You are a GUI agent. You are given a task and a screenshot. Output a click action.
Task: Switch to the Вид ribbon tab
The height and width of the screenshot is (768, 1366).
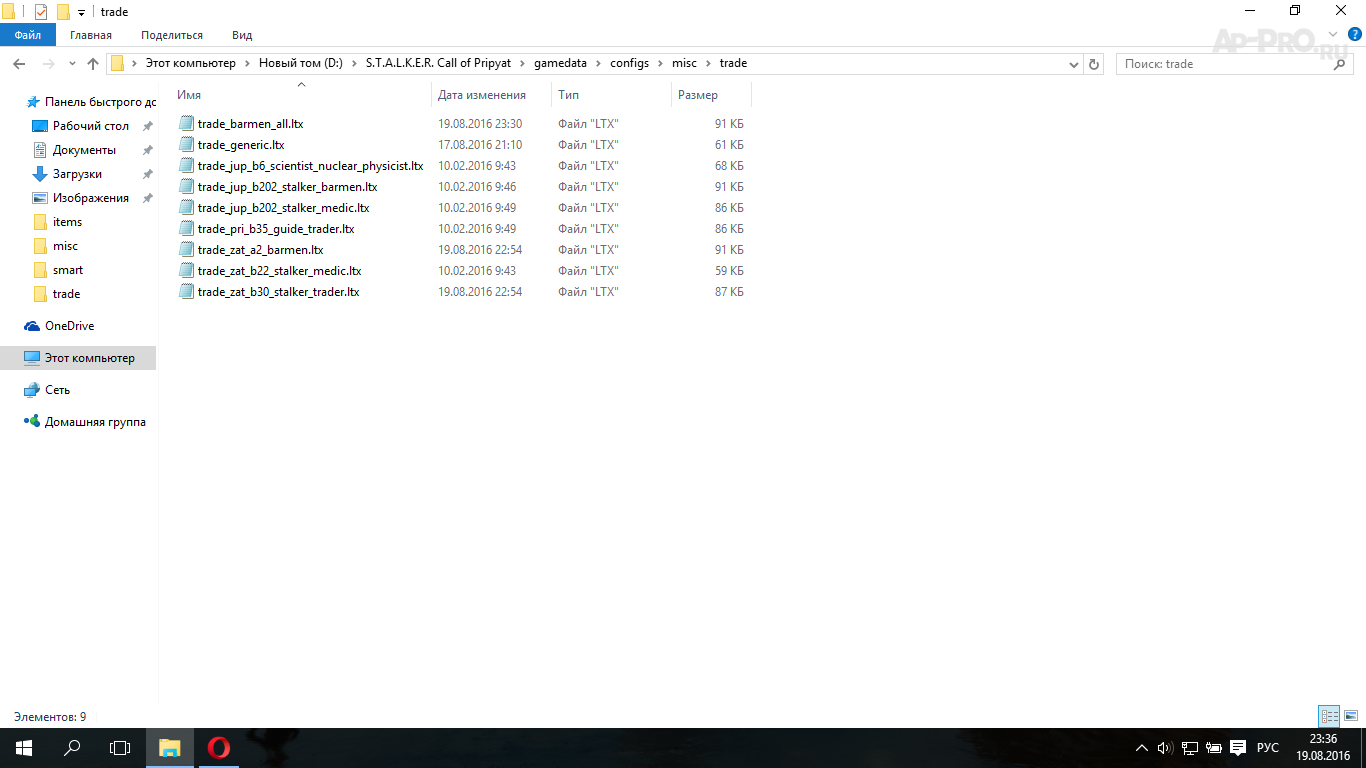coord(242,35)
